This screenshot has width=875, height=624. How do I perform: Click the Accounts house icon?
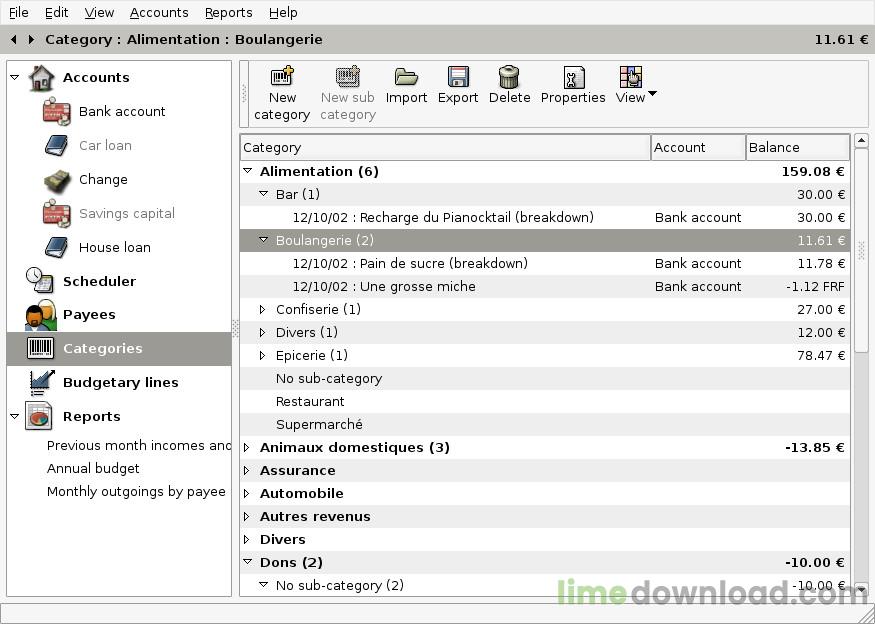(x=42, y=78)
